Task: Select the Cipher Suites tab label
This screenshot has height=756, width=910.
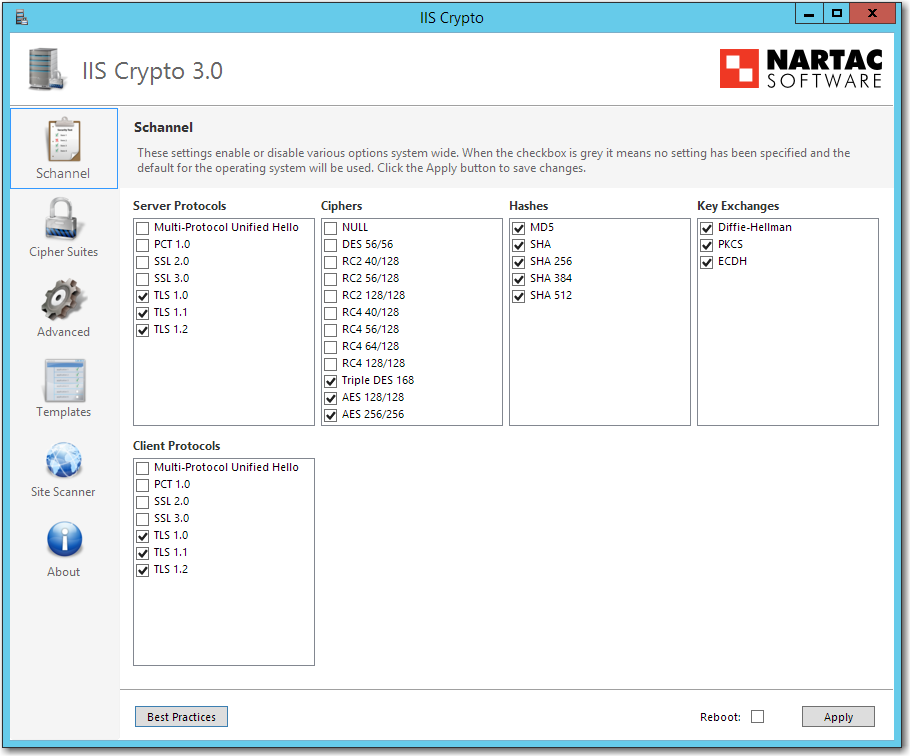Action: pyautogui.click(x=63, y=252)
